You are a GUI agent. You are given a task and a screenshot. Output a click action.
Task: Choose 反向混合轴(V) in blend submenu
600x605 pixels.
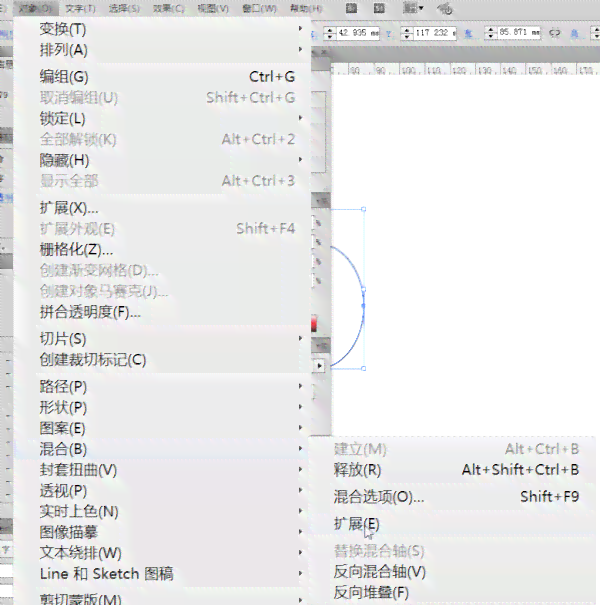(x=454, y=571)
